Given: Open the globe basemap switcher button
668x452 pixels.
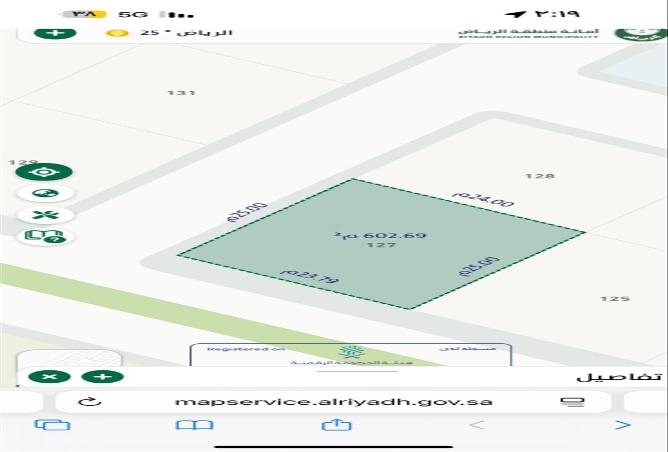Looking at the screenshot, I should pyautogui.click(x=45, y=193).
